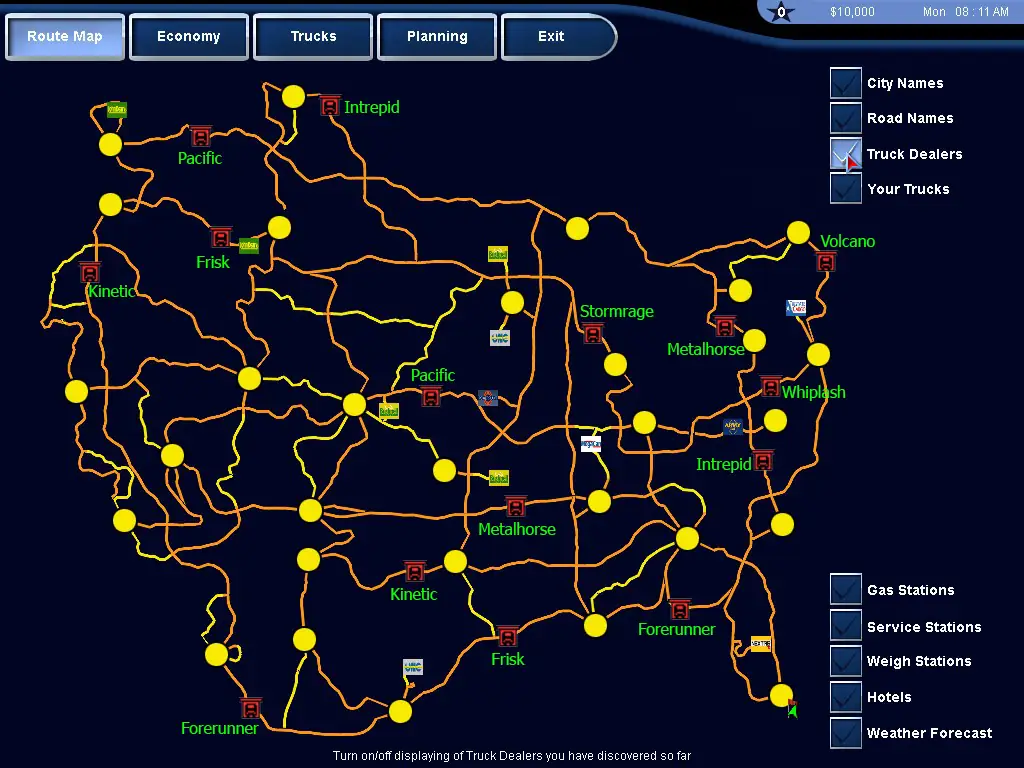Viewport: 1024px width, 768px height.
Task: Click the Volcano truck dealer icon
Action: pyautogui.click(x=826, y=262)
